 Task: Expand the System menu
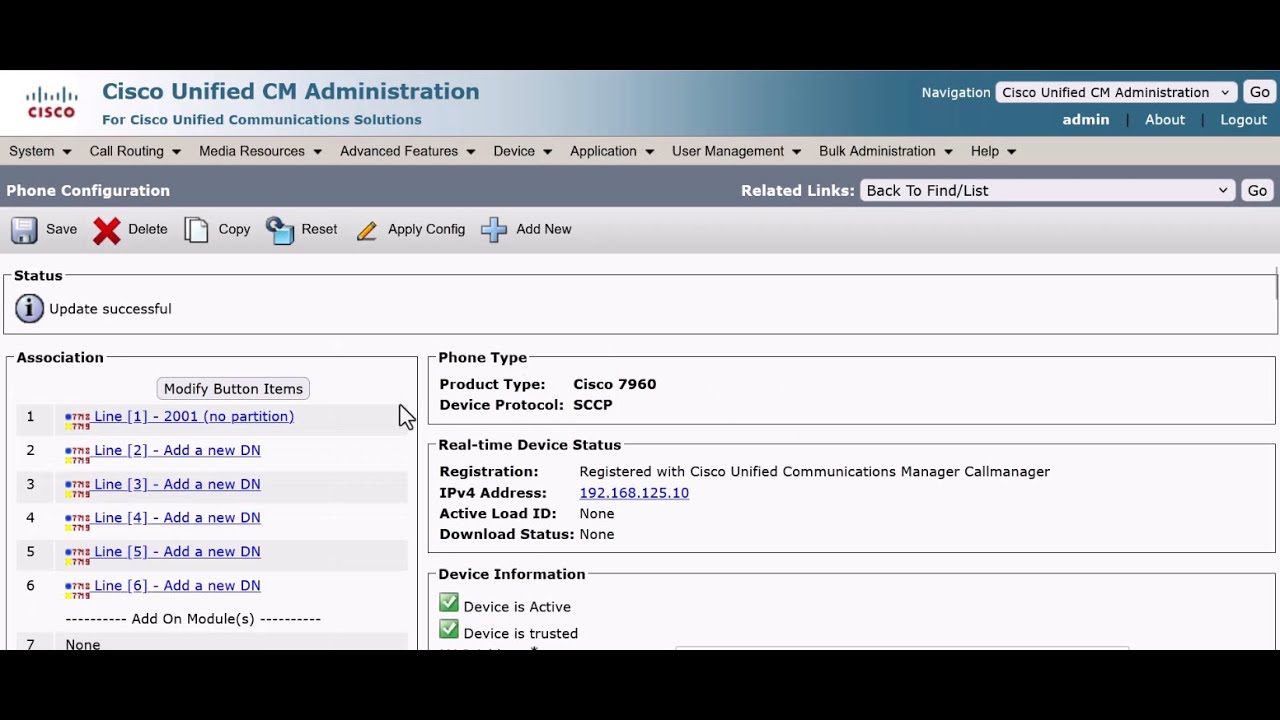(x=40, y=151)
